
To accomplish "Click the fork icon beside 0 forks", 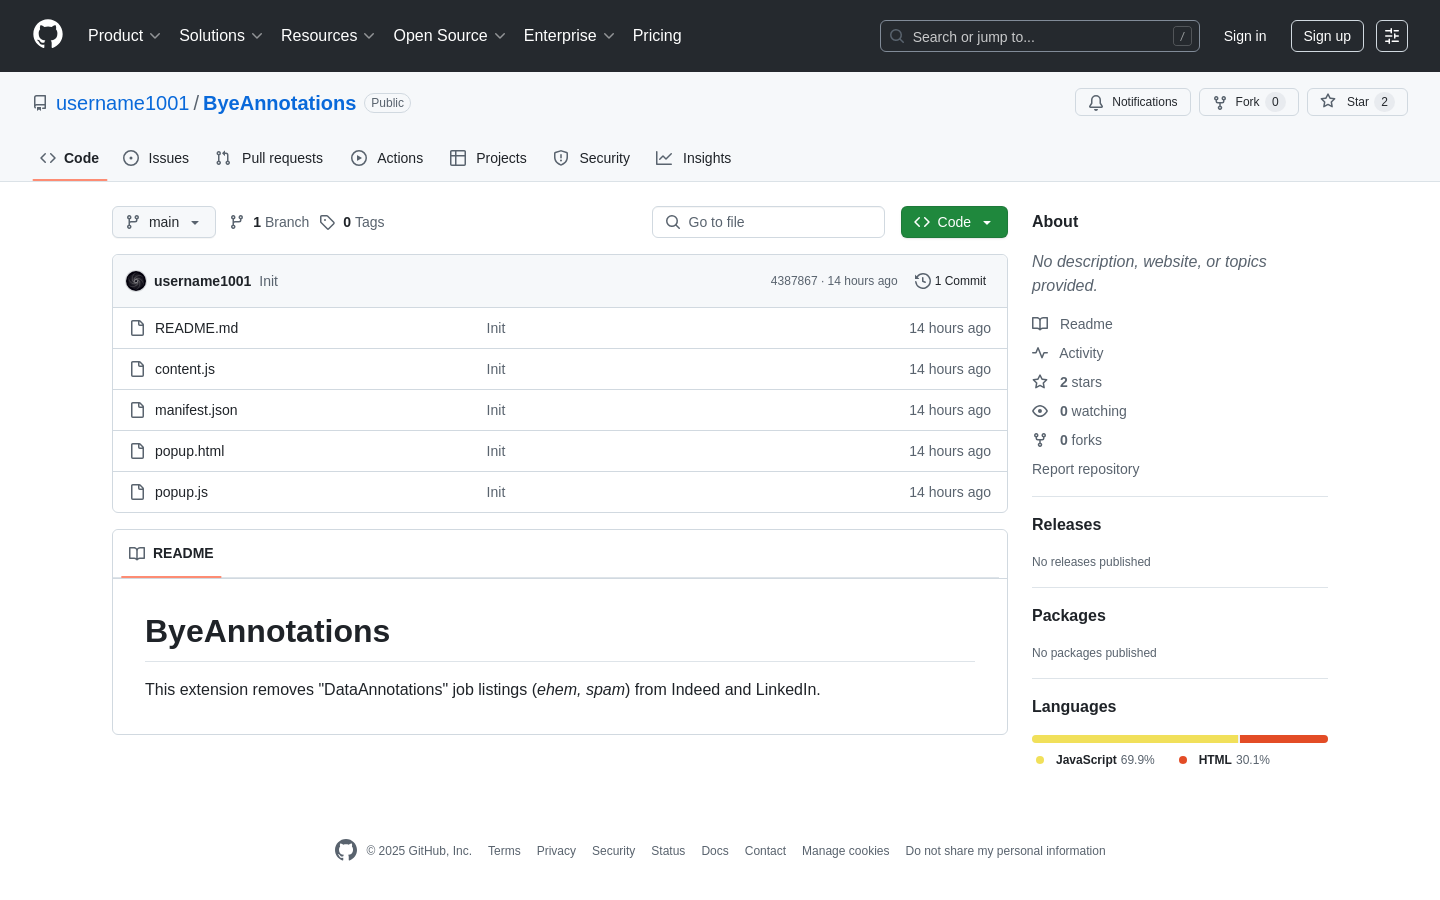I will (x=1040, y=440).
